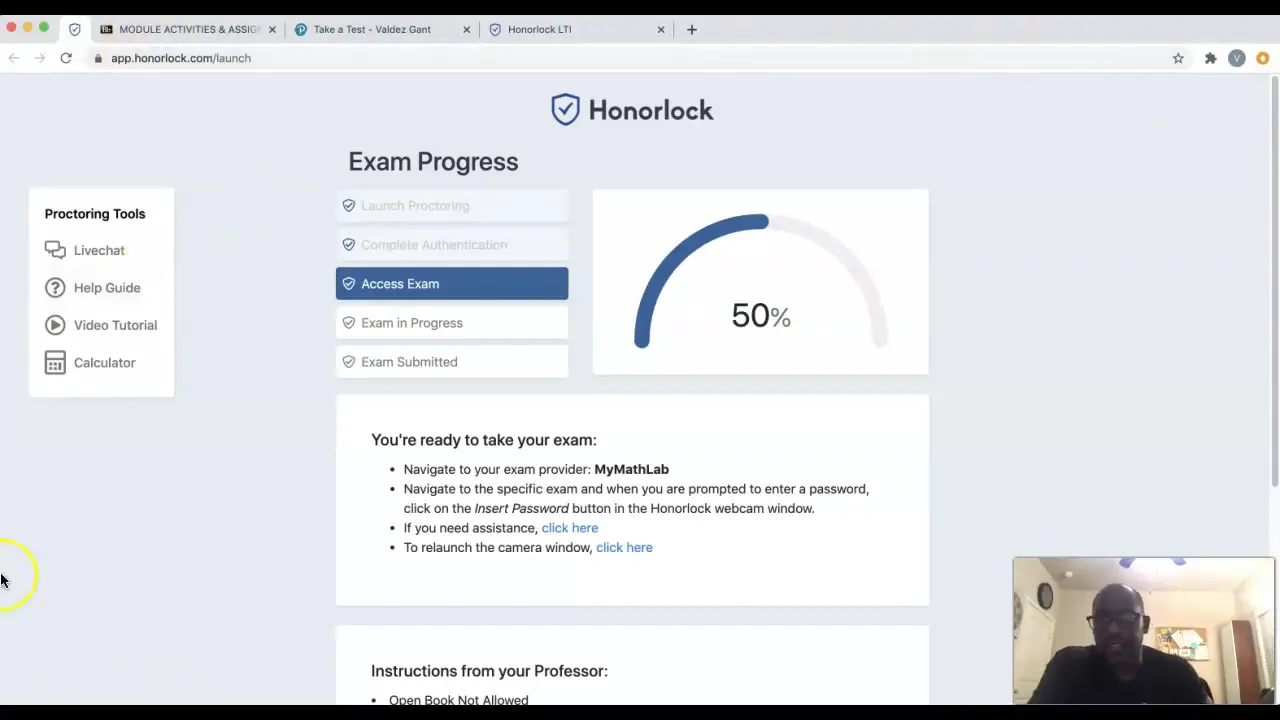Viewport: 1280px width, 720px height.
Task: Open the Calculator link
Action: [x=104, y=363]
